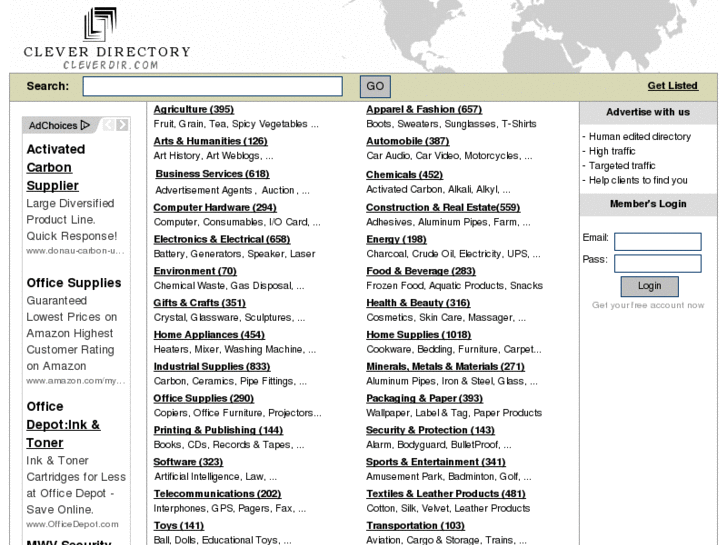This screenshot has height=545, width=727.
Task: Open Apparel & Fashion (657) category
Action: point(424,109)
